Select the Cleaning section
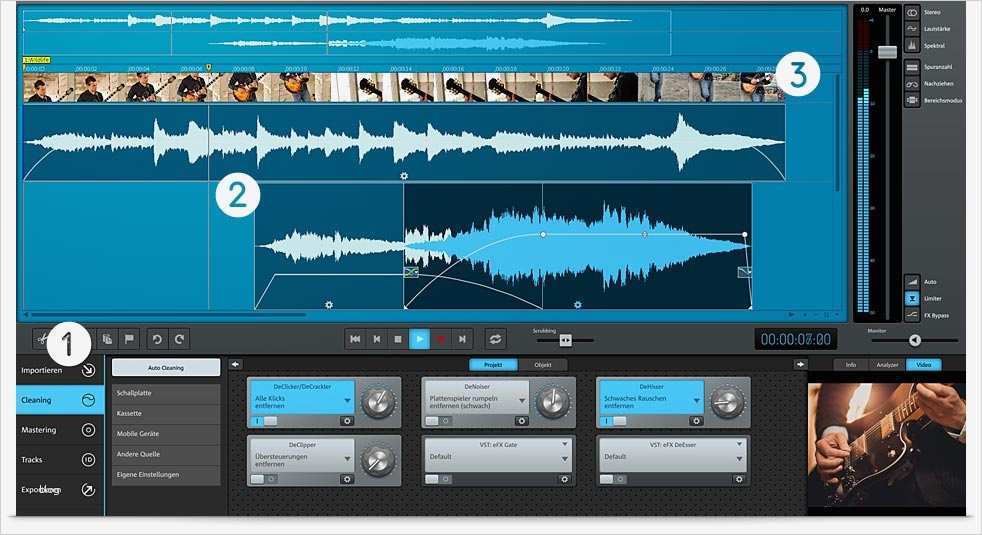This screenshot has height=535, width=982. (x=60, y=400)
